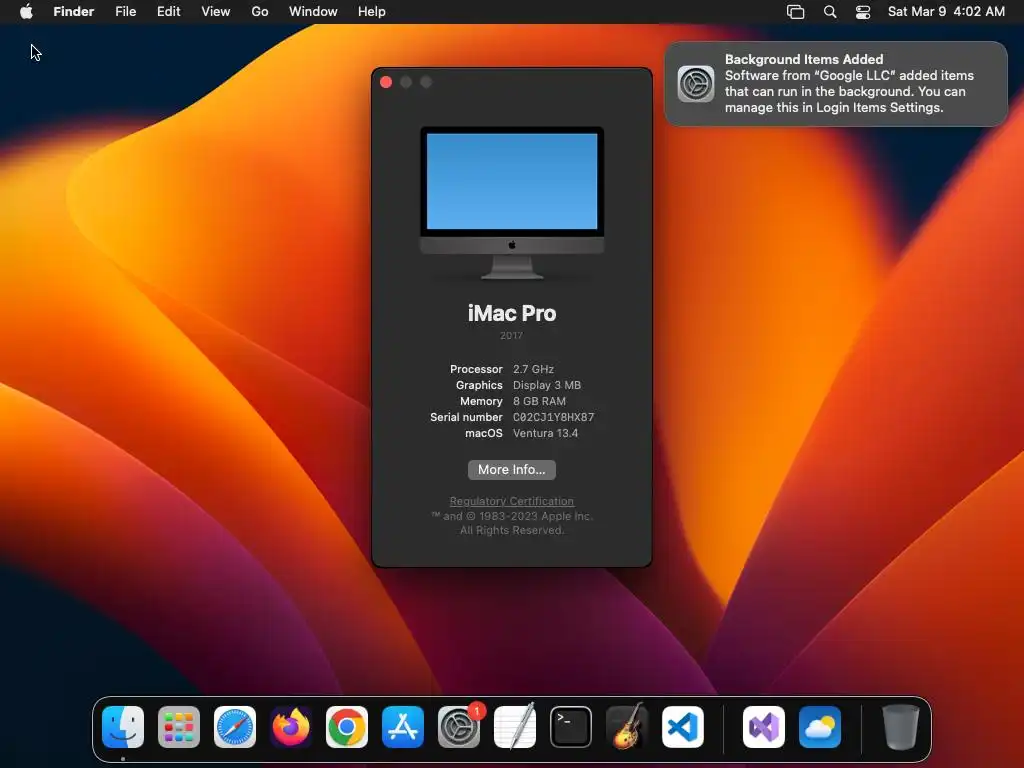Image resolution: width=1024 pixels, height=768 pixels.
Task: Open the Window menu
Action: point(313,12)
